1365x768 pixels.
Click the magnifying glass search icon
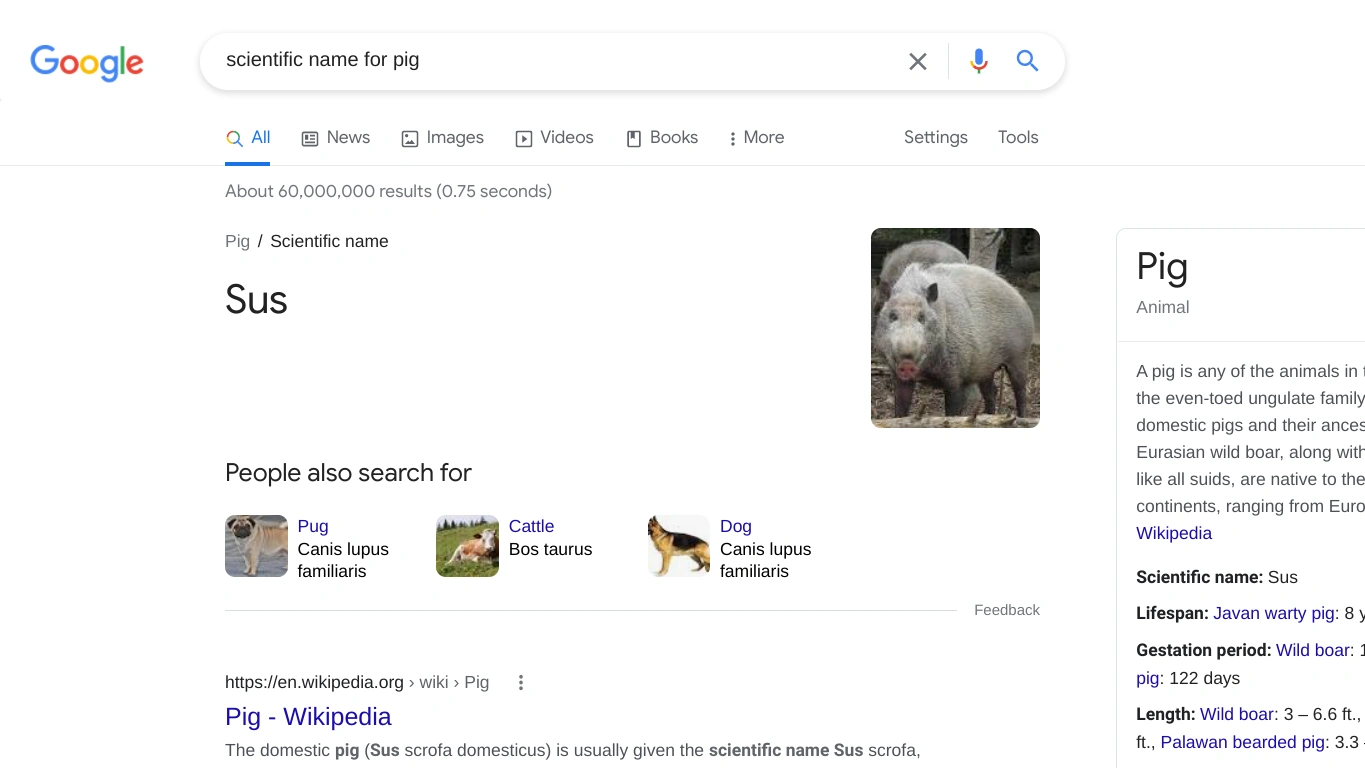[x=1027, y=61]
